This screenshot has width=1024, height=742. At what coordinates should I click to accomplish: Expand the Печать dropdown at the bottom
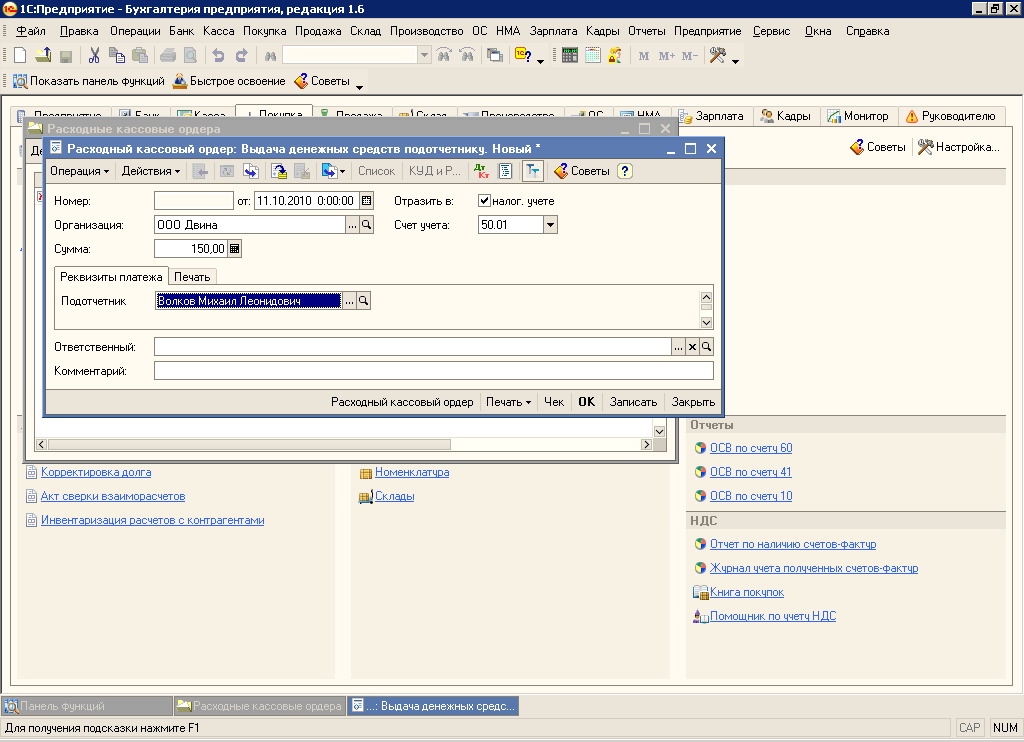tap(508, 402)
